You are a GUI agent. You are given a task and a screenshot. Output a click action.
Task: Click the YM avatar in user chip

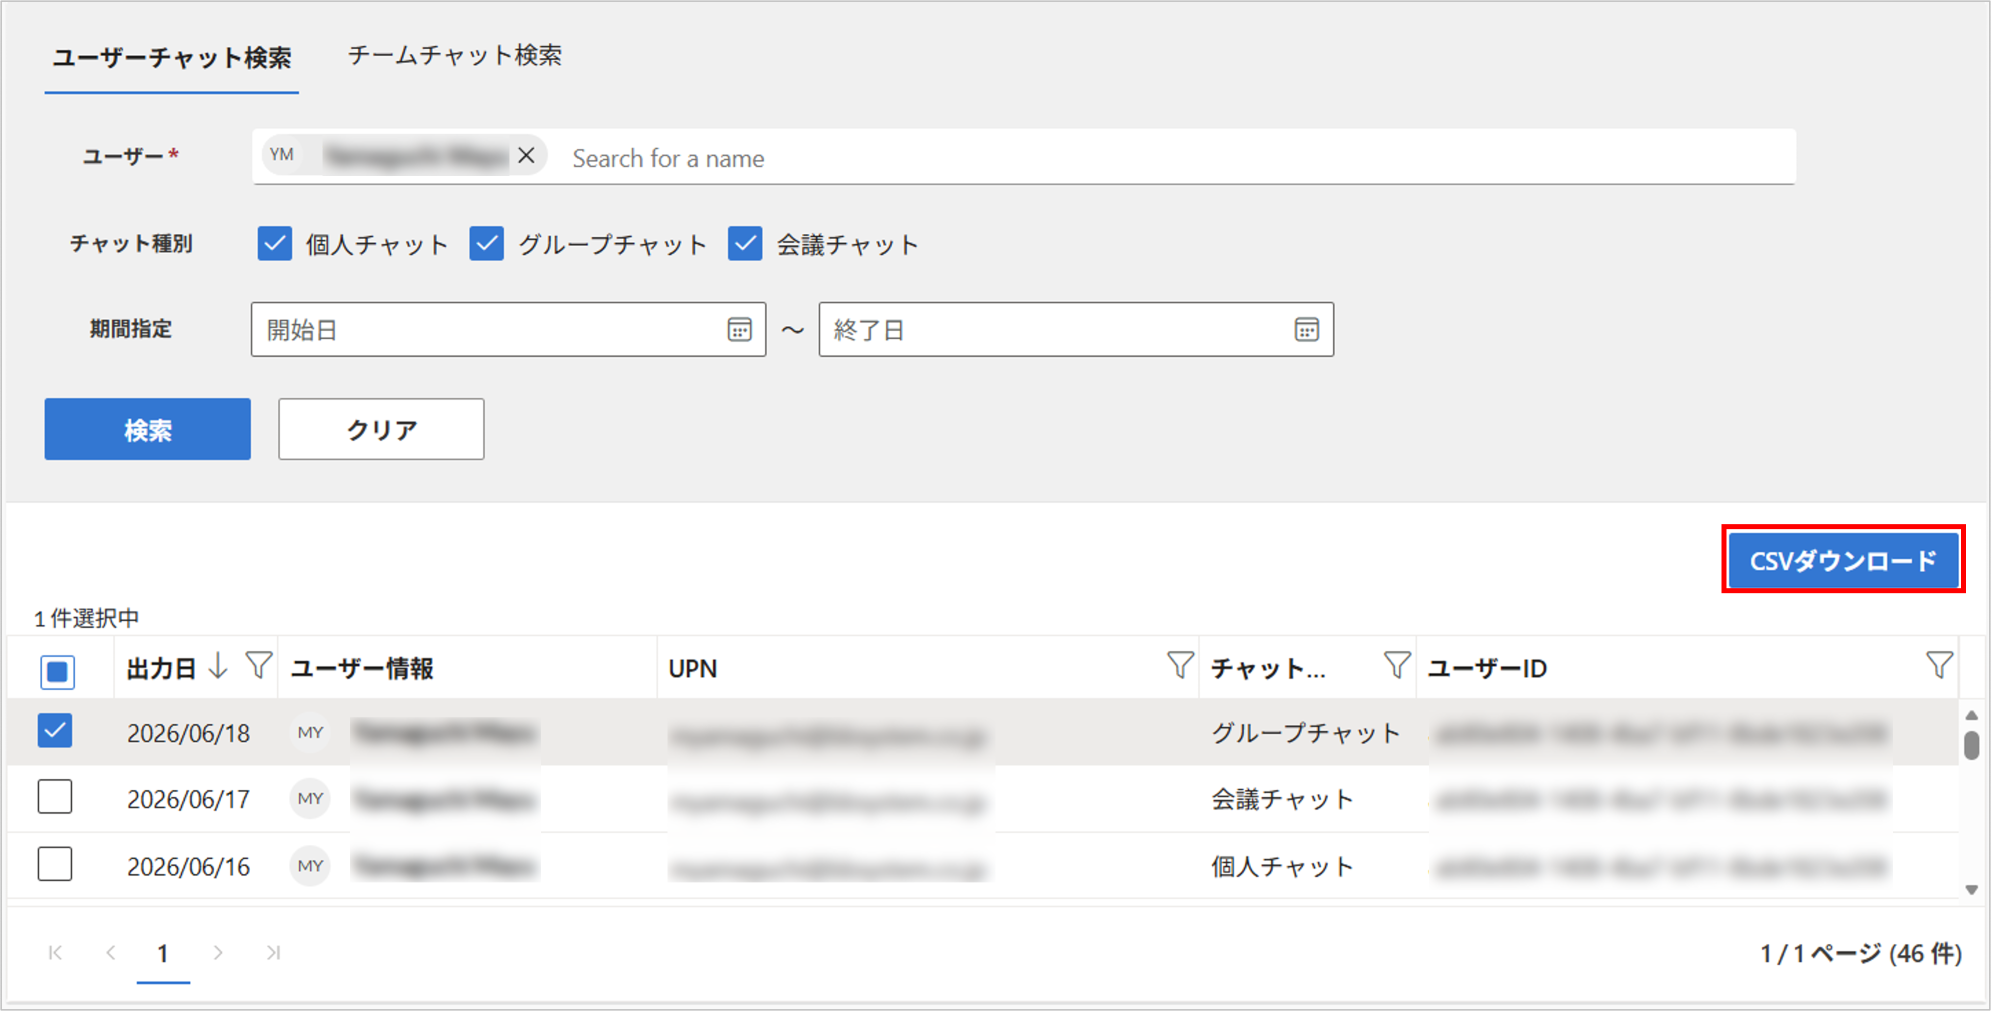point(282,155)
